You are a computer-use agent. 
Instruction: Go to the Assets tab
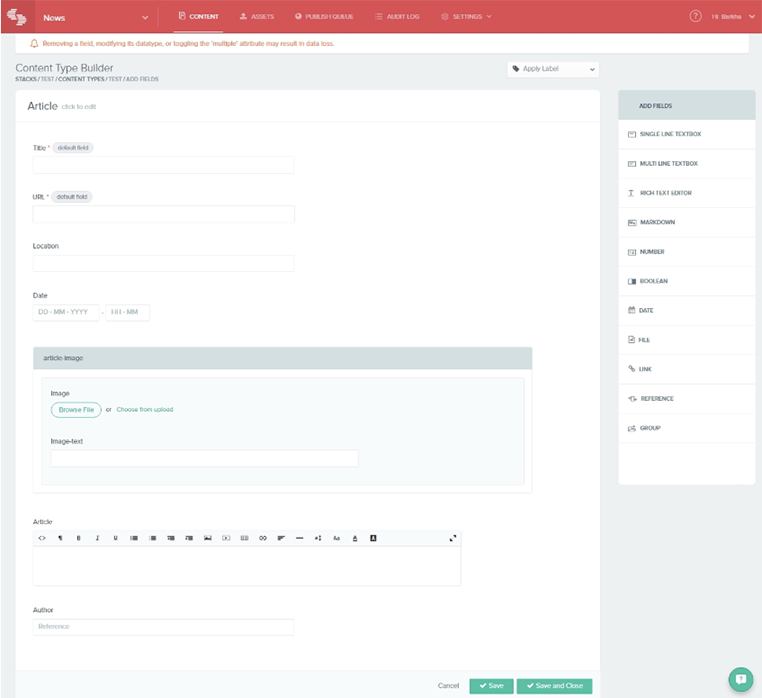(x=257, y=17)
